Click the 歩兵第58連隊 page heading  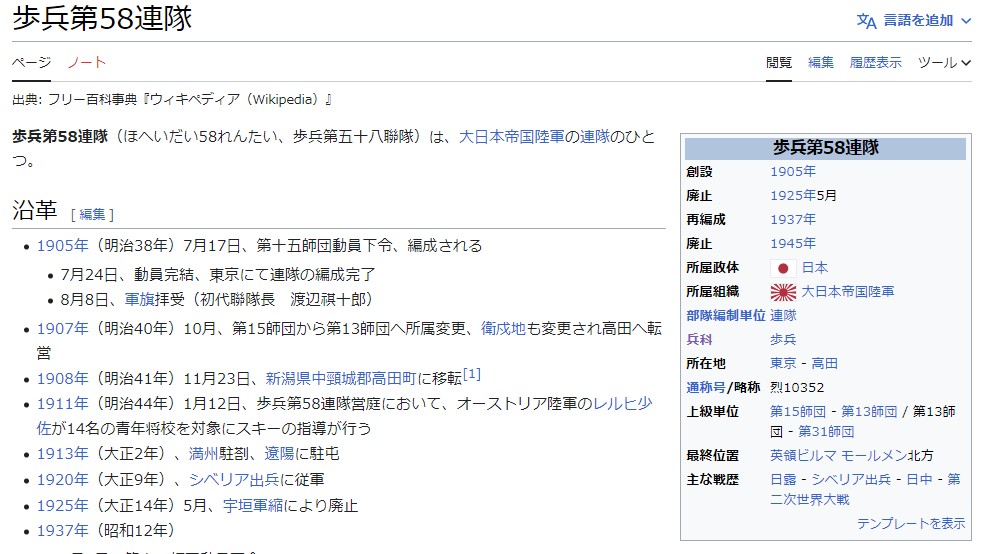point(102,18)
